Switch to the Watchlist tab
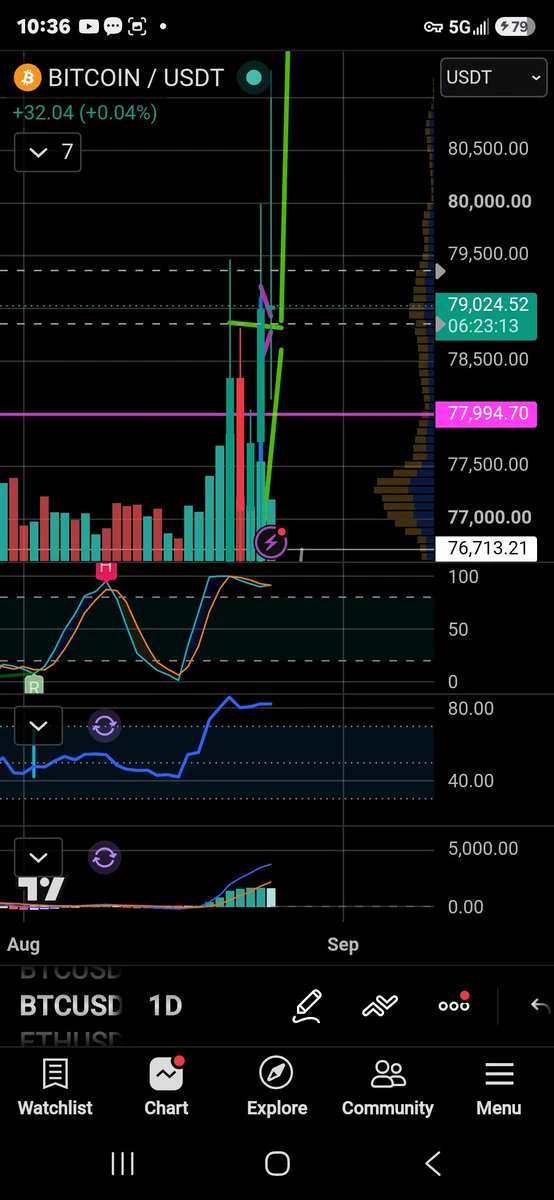Screen dimensions: 554x1200 (55, 1087)
